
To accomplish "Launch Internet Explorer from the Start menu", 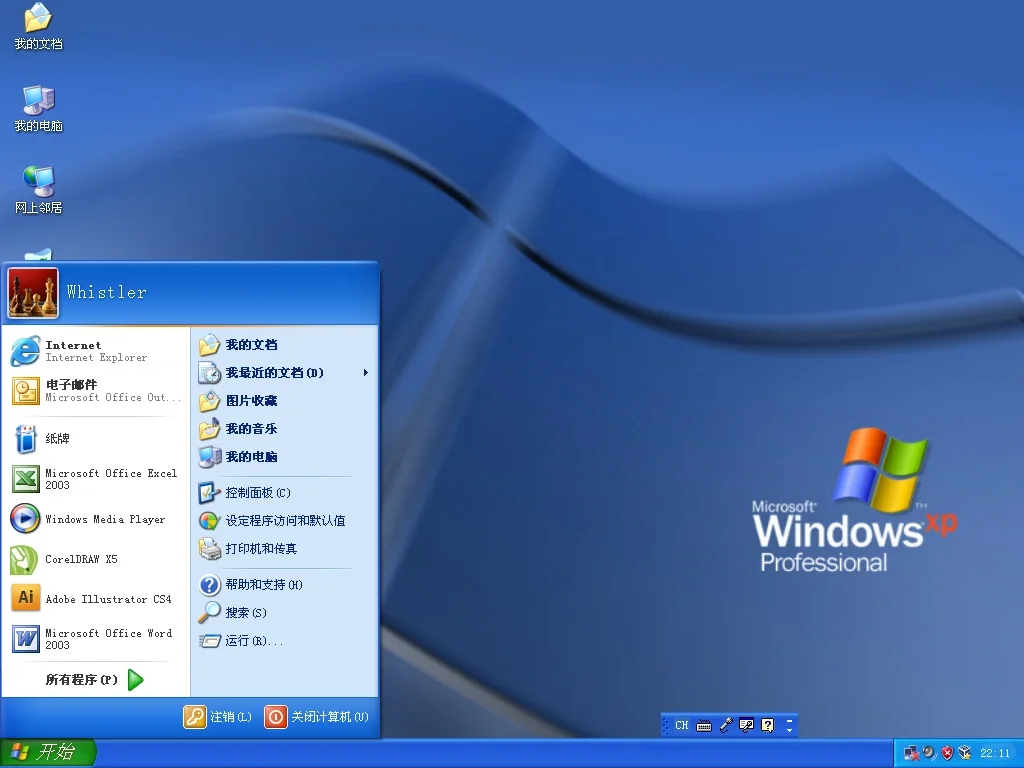I will tap(95, 350).
